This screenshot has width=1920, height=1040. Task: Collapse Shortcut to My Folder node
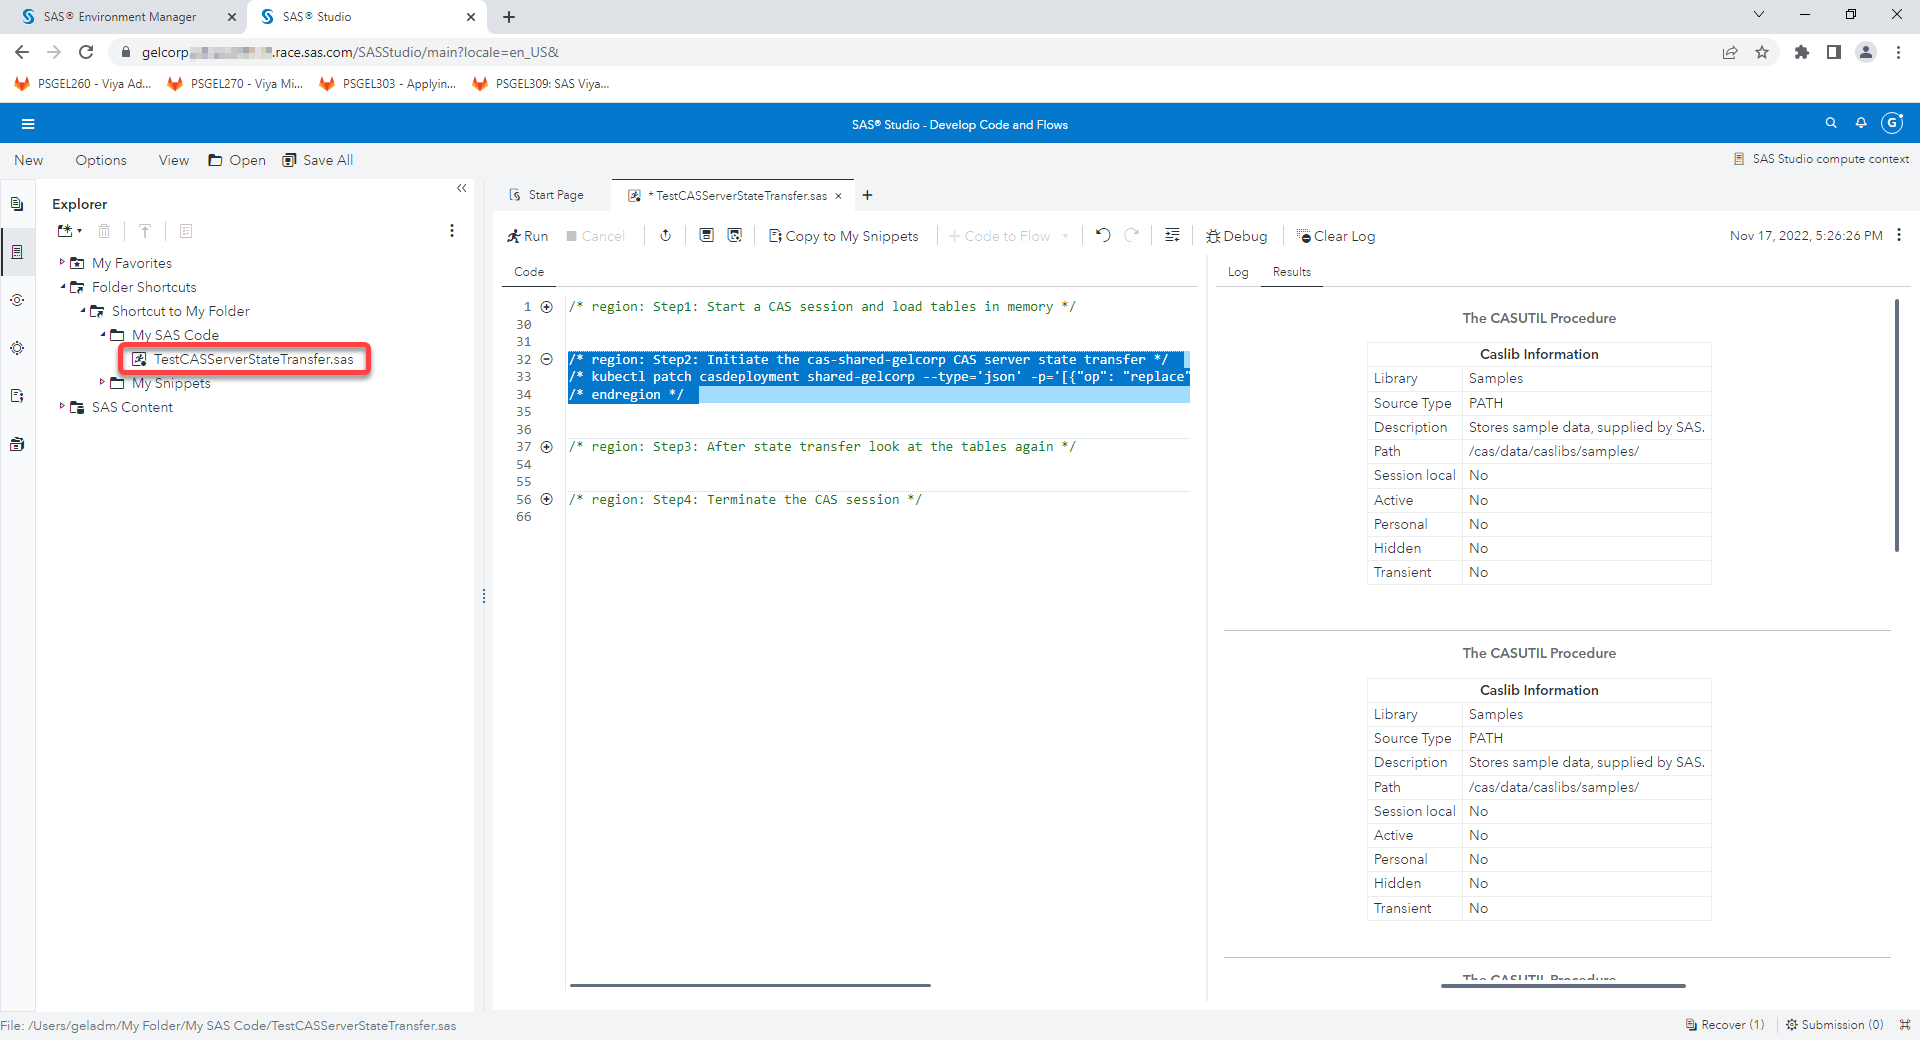point(82,310)
